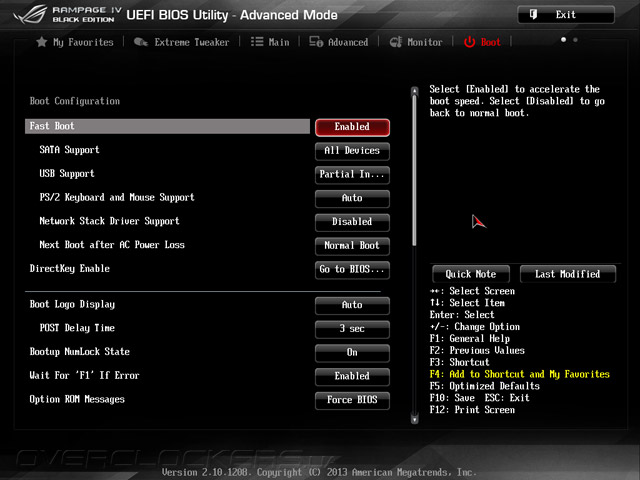Screen dimensions: 640x480
Task: Select the Option ROM Messages label
Action: [77, 399]
